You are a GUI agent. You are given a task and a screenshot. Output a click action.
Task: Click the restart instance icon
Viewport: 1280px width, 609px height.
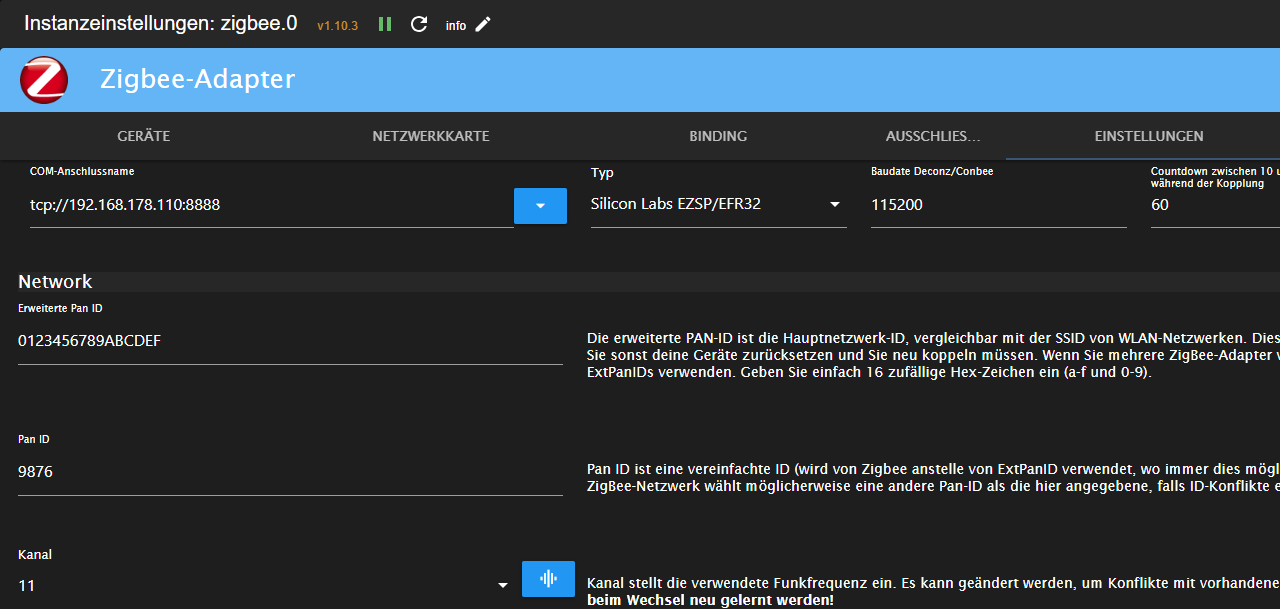click(419, 24)
